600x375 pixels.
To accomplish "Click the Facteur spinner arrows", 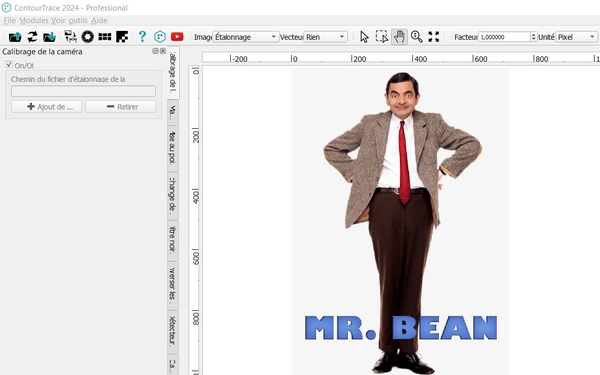I will pos(534,37).
